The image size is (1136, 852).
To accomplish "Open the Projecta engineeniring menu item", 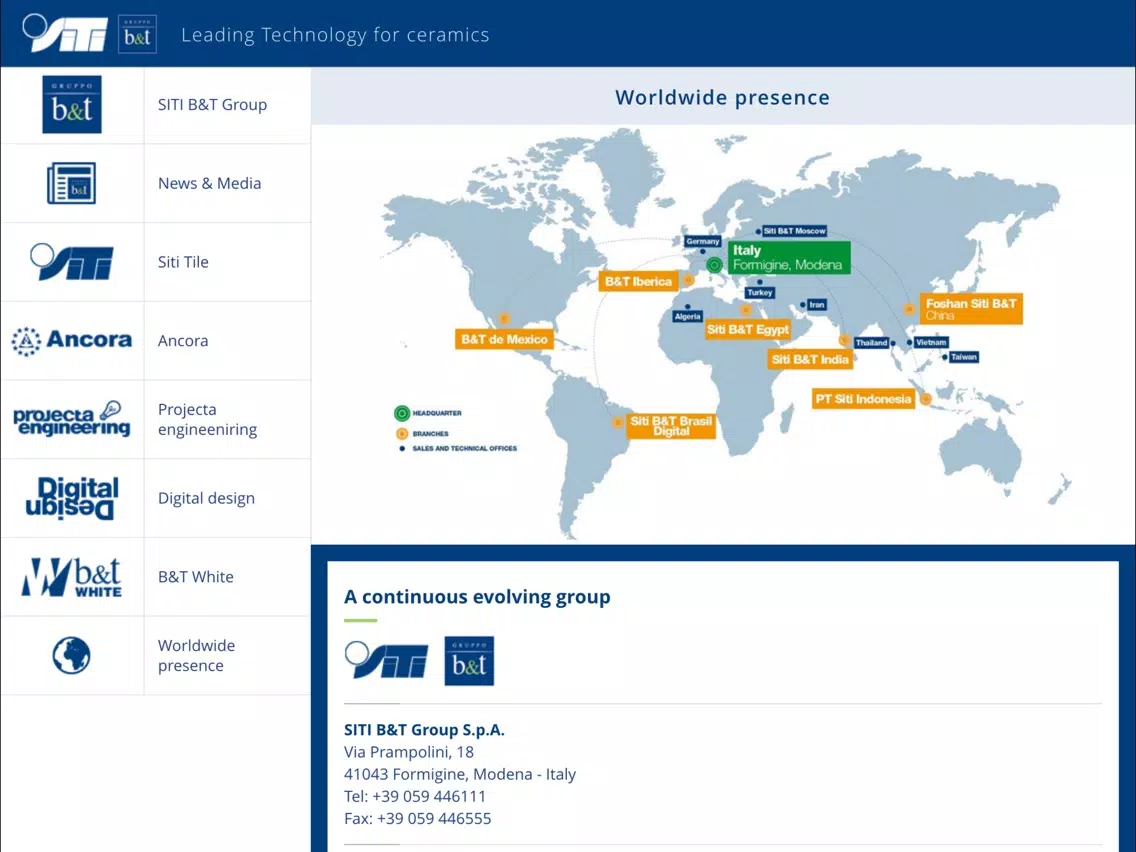I will click(207, 419).
